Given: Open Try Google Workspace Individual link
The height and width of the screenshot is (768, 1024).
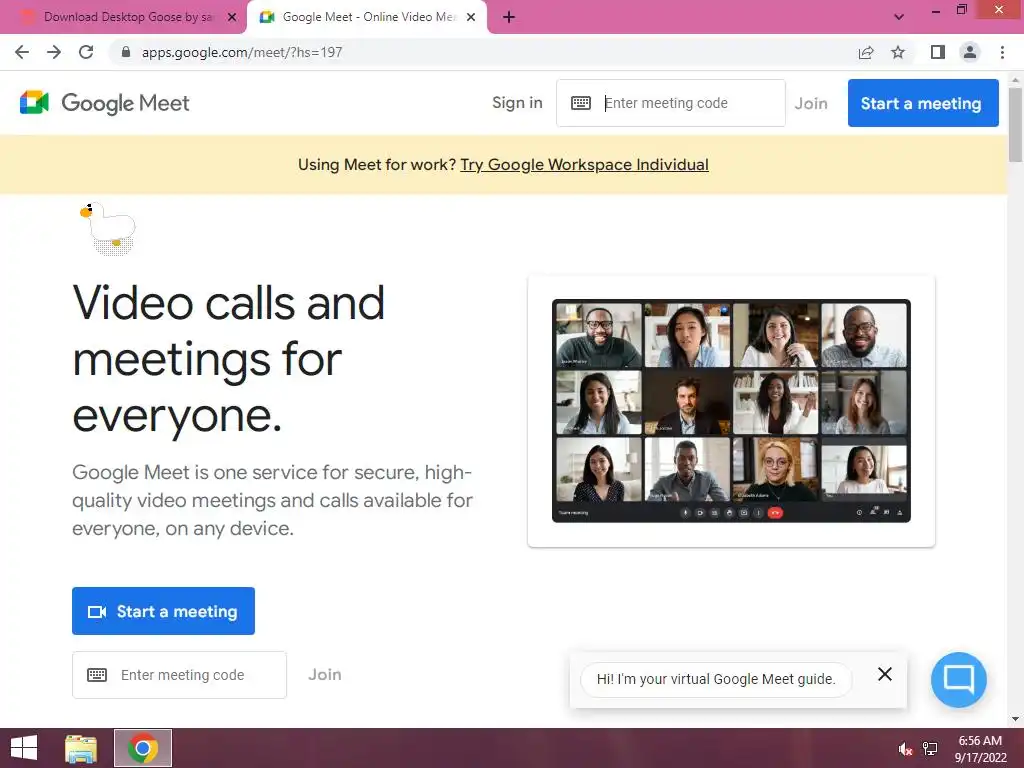Looking at the screenshot, I should [x=584, y=165].
